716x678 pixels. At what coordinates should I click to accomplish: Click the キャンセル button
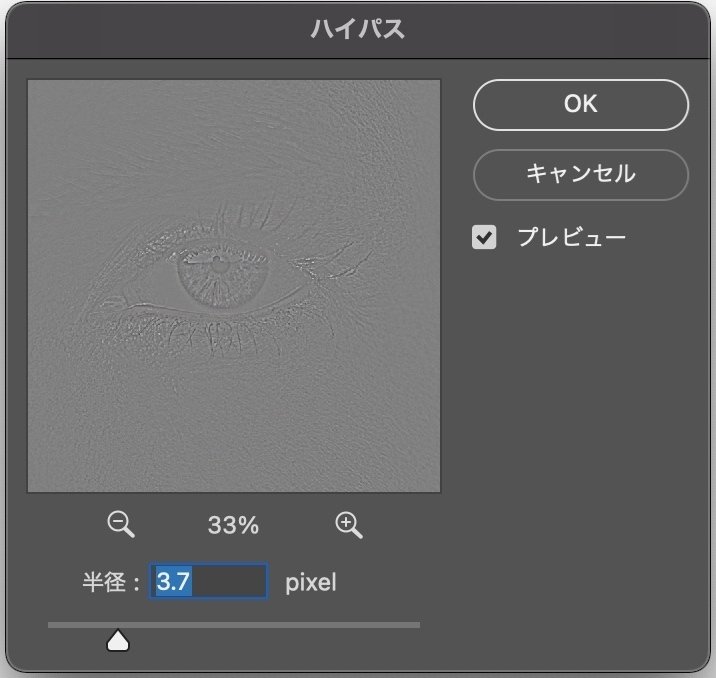581,174
